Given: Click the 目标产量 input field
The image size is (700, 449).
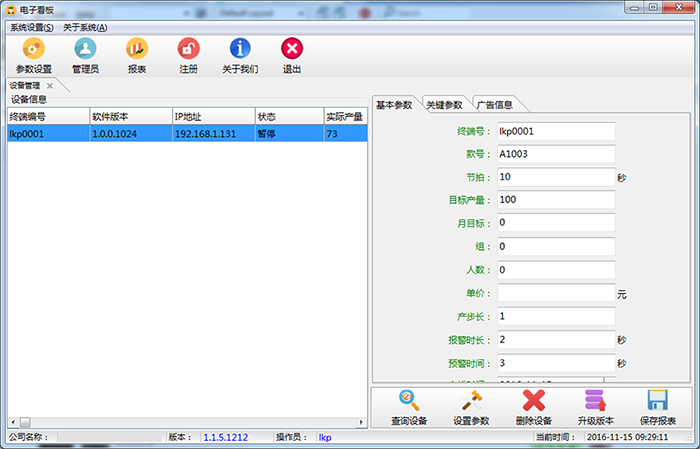Looking at the screenshot, I should pyautogui.click(x=555, y=200).
